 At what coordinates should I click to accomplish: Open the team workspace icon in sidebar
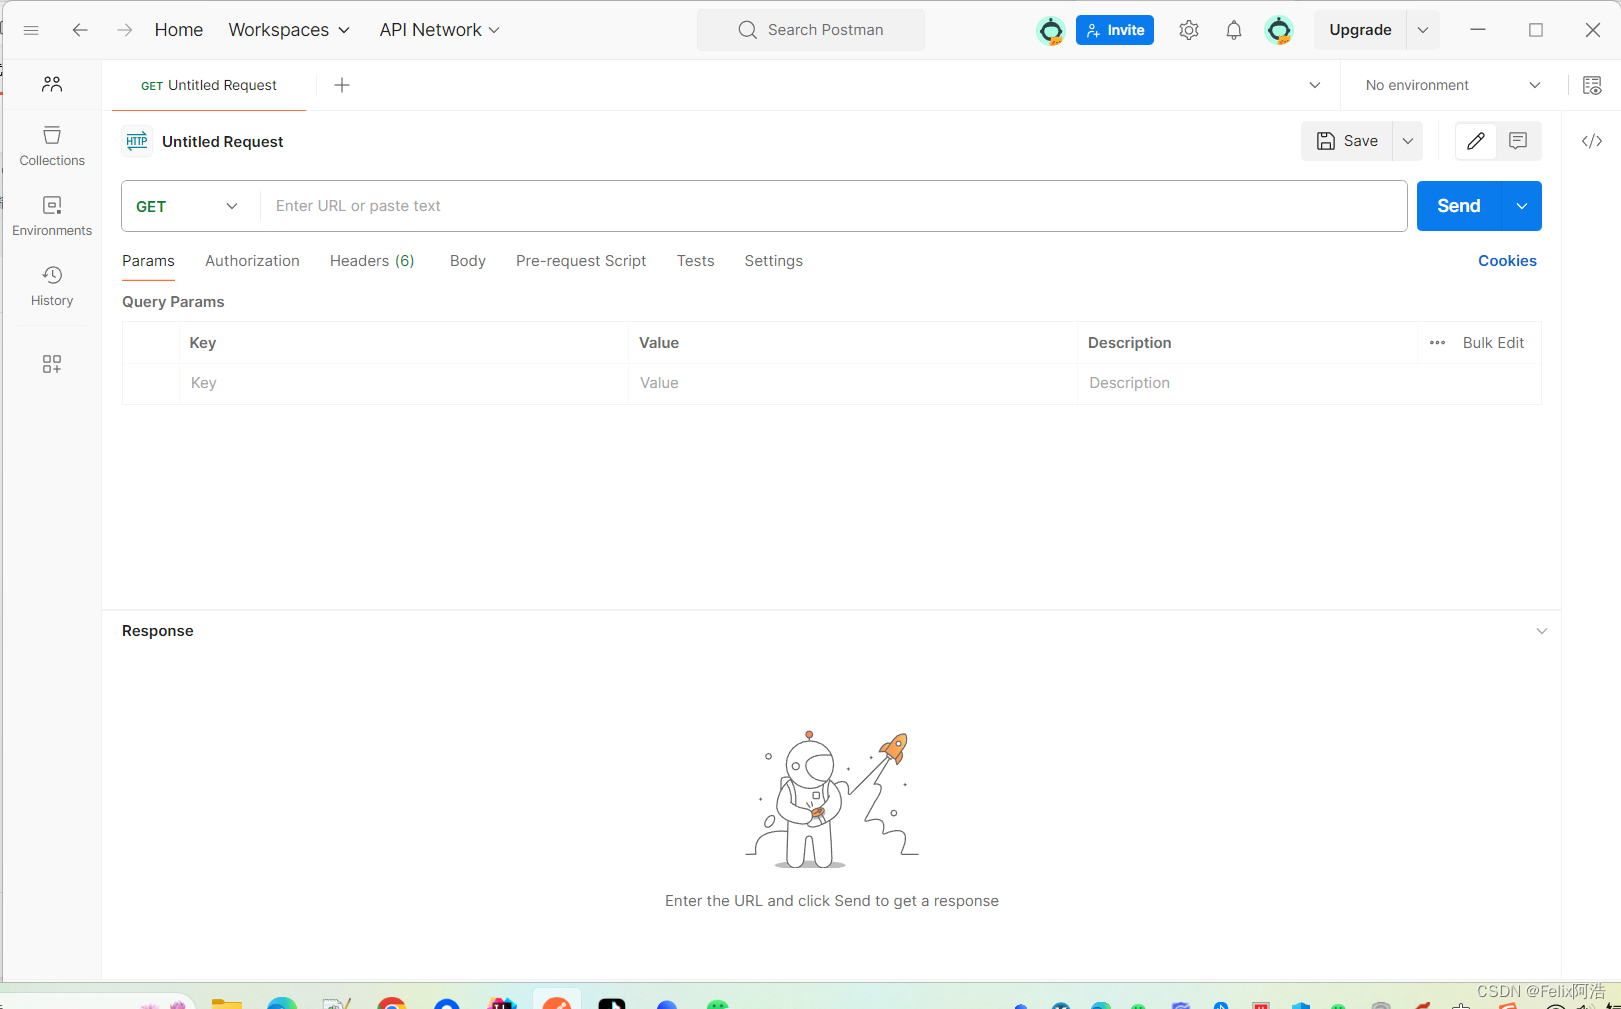[52, 84]
